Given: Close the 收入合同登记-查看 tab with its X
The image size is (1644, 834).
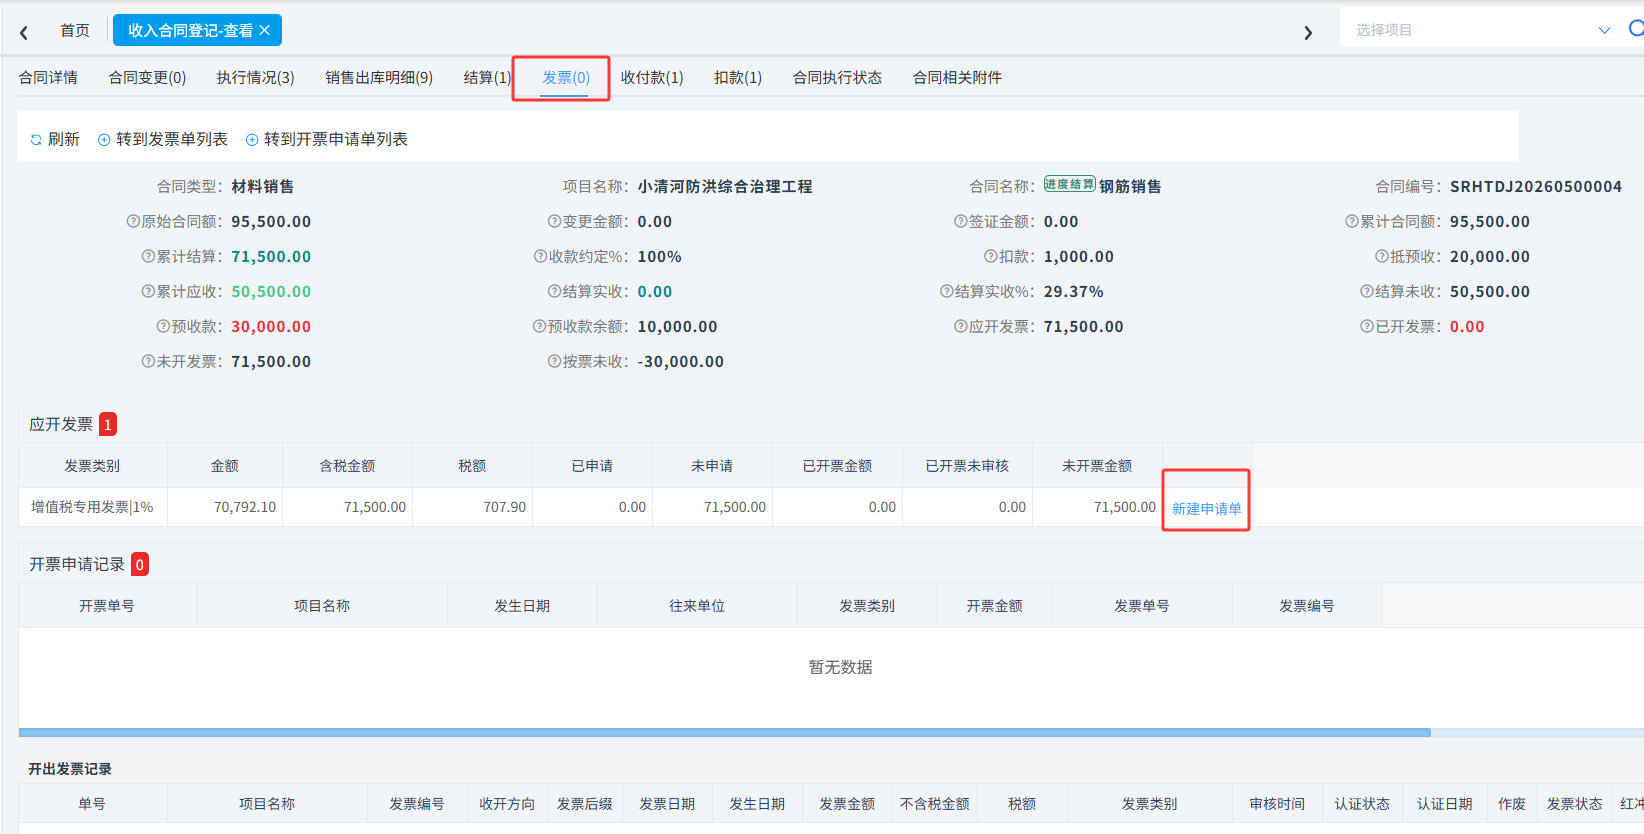Looking at the screenshot, I should click(x=265, y=30).
